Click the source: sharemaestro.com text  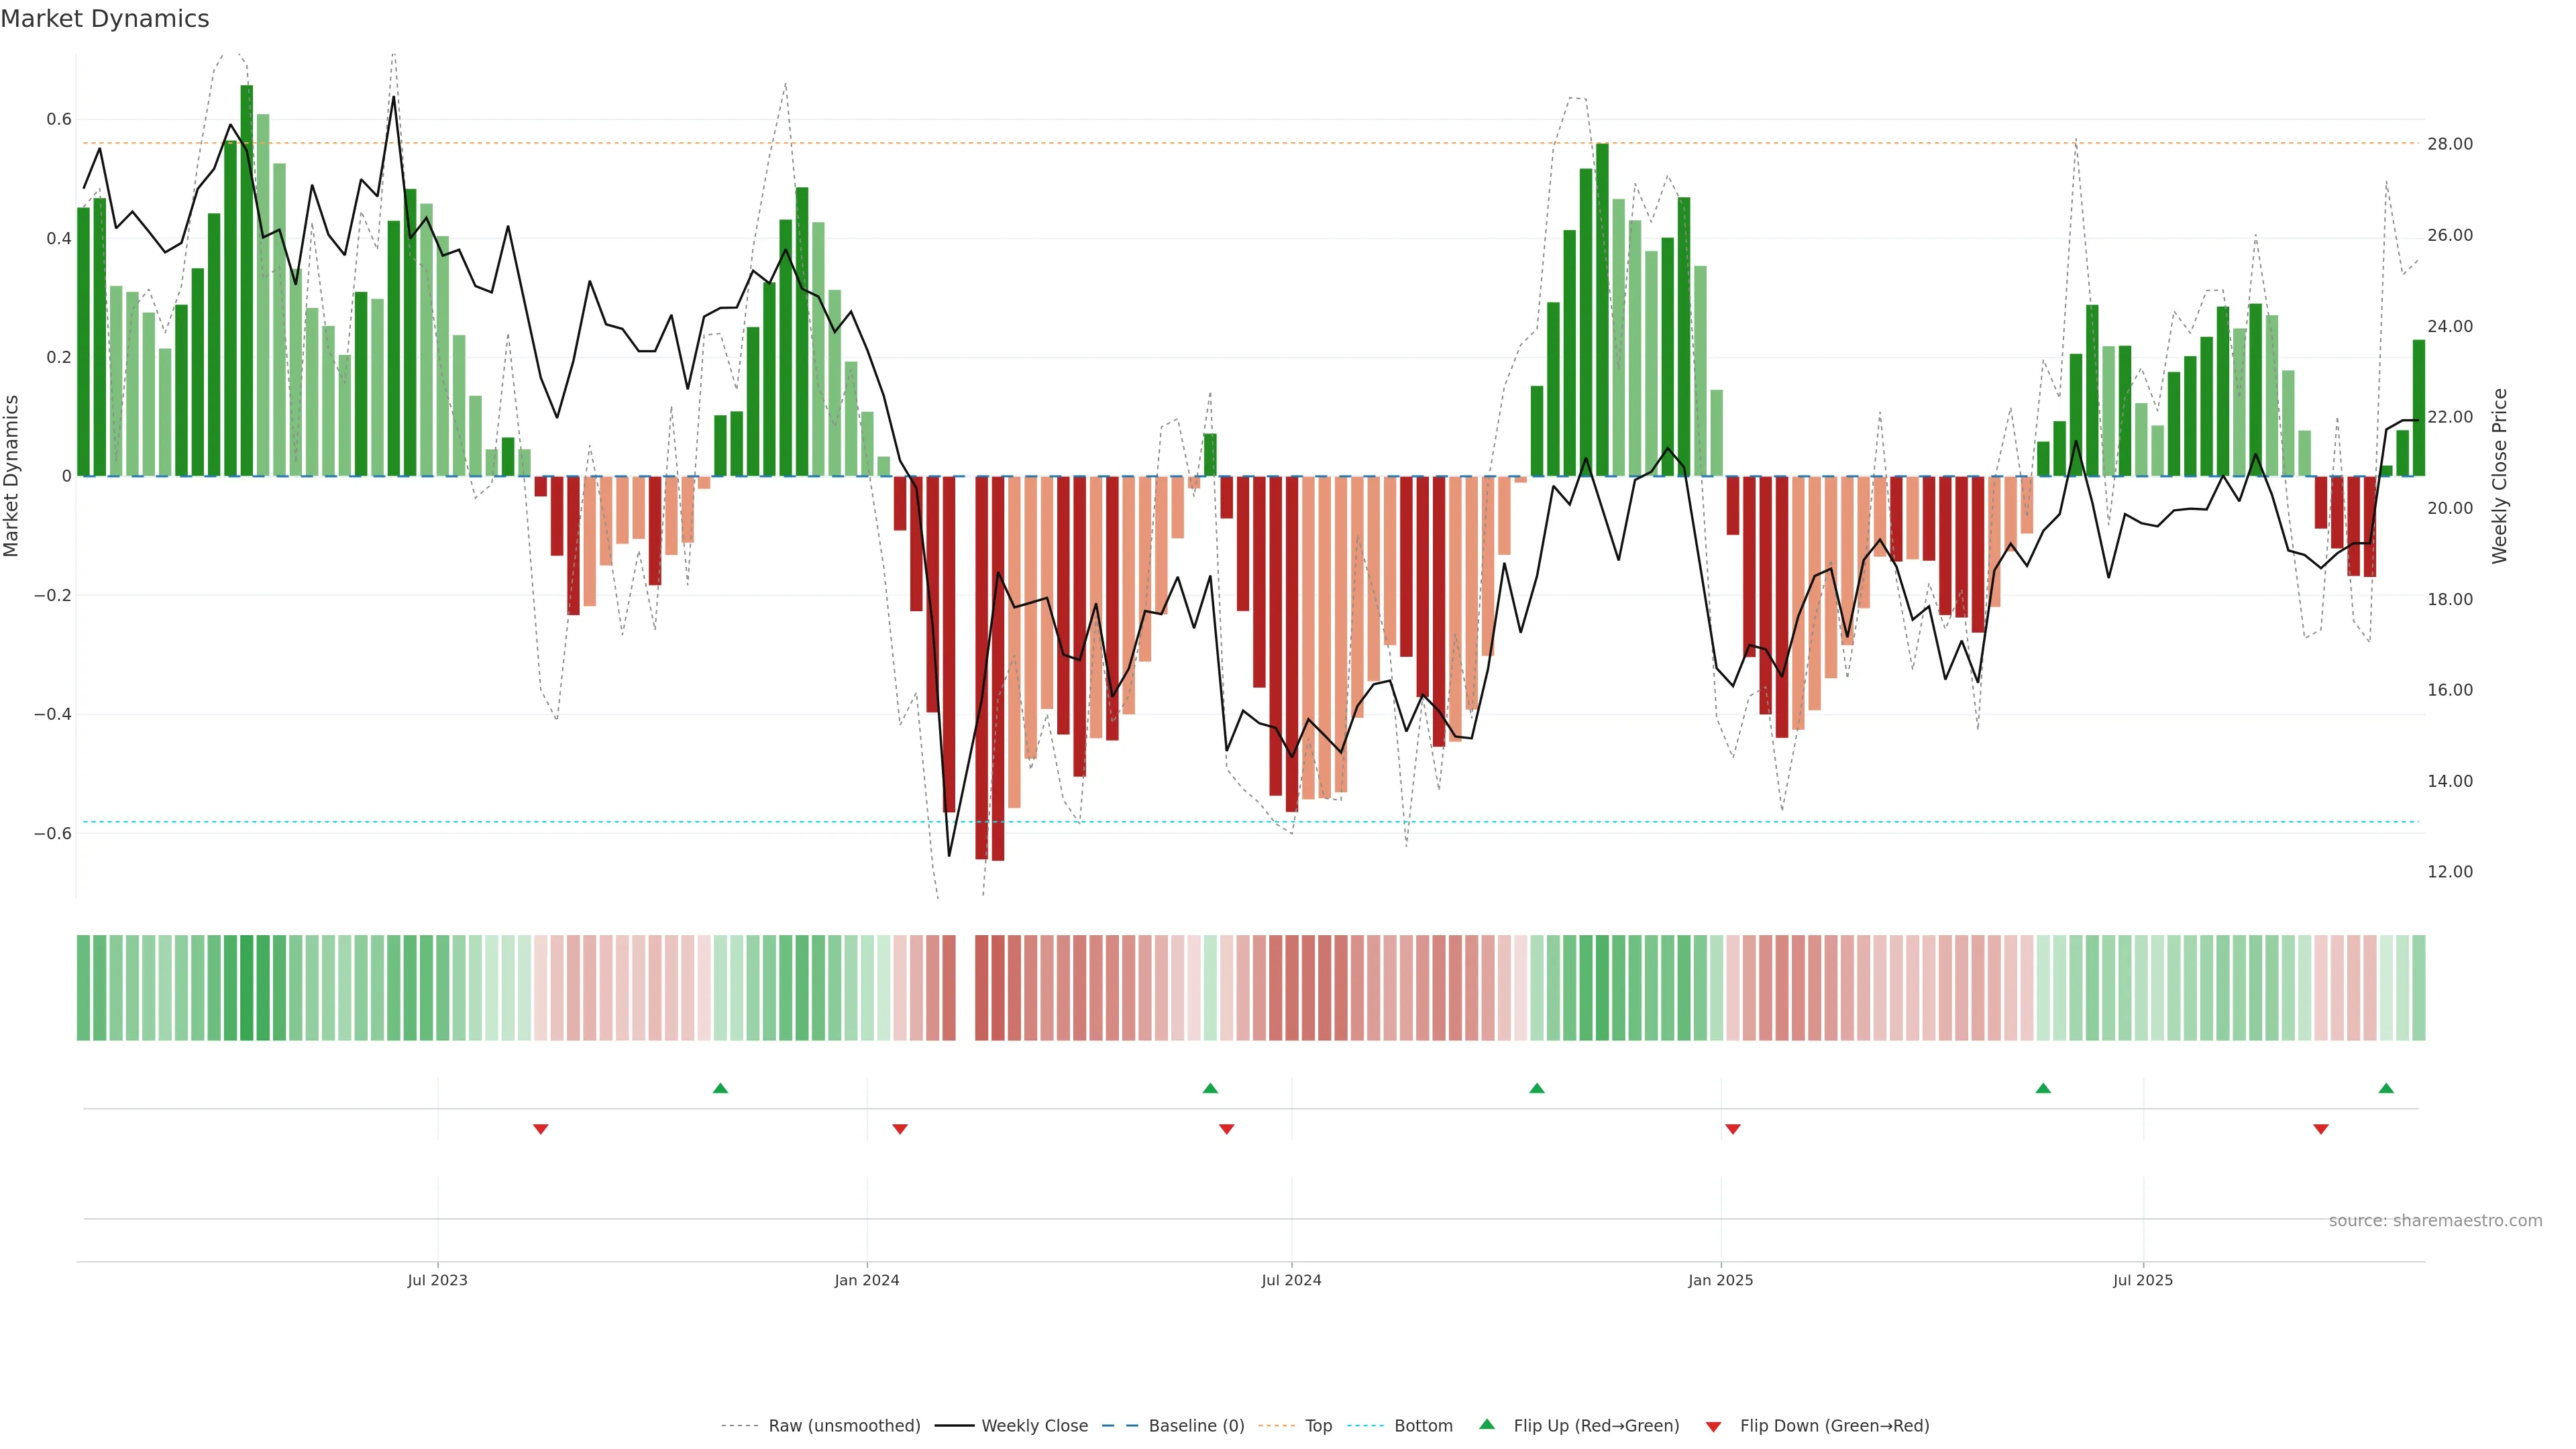point(2435,1220)
